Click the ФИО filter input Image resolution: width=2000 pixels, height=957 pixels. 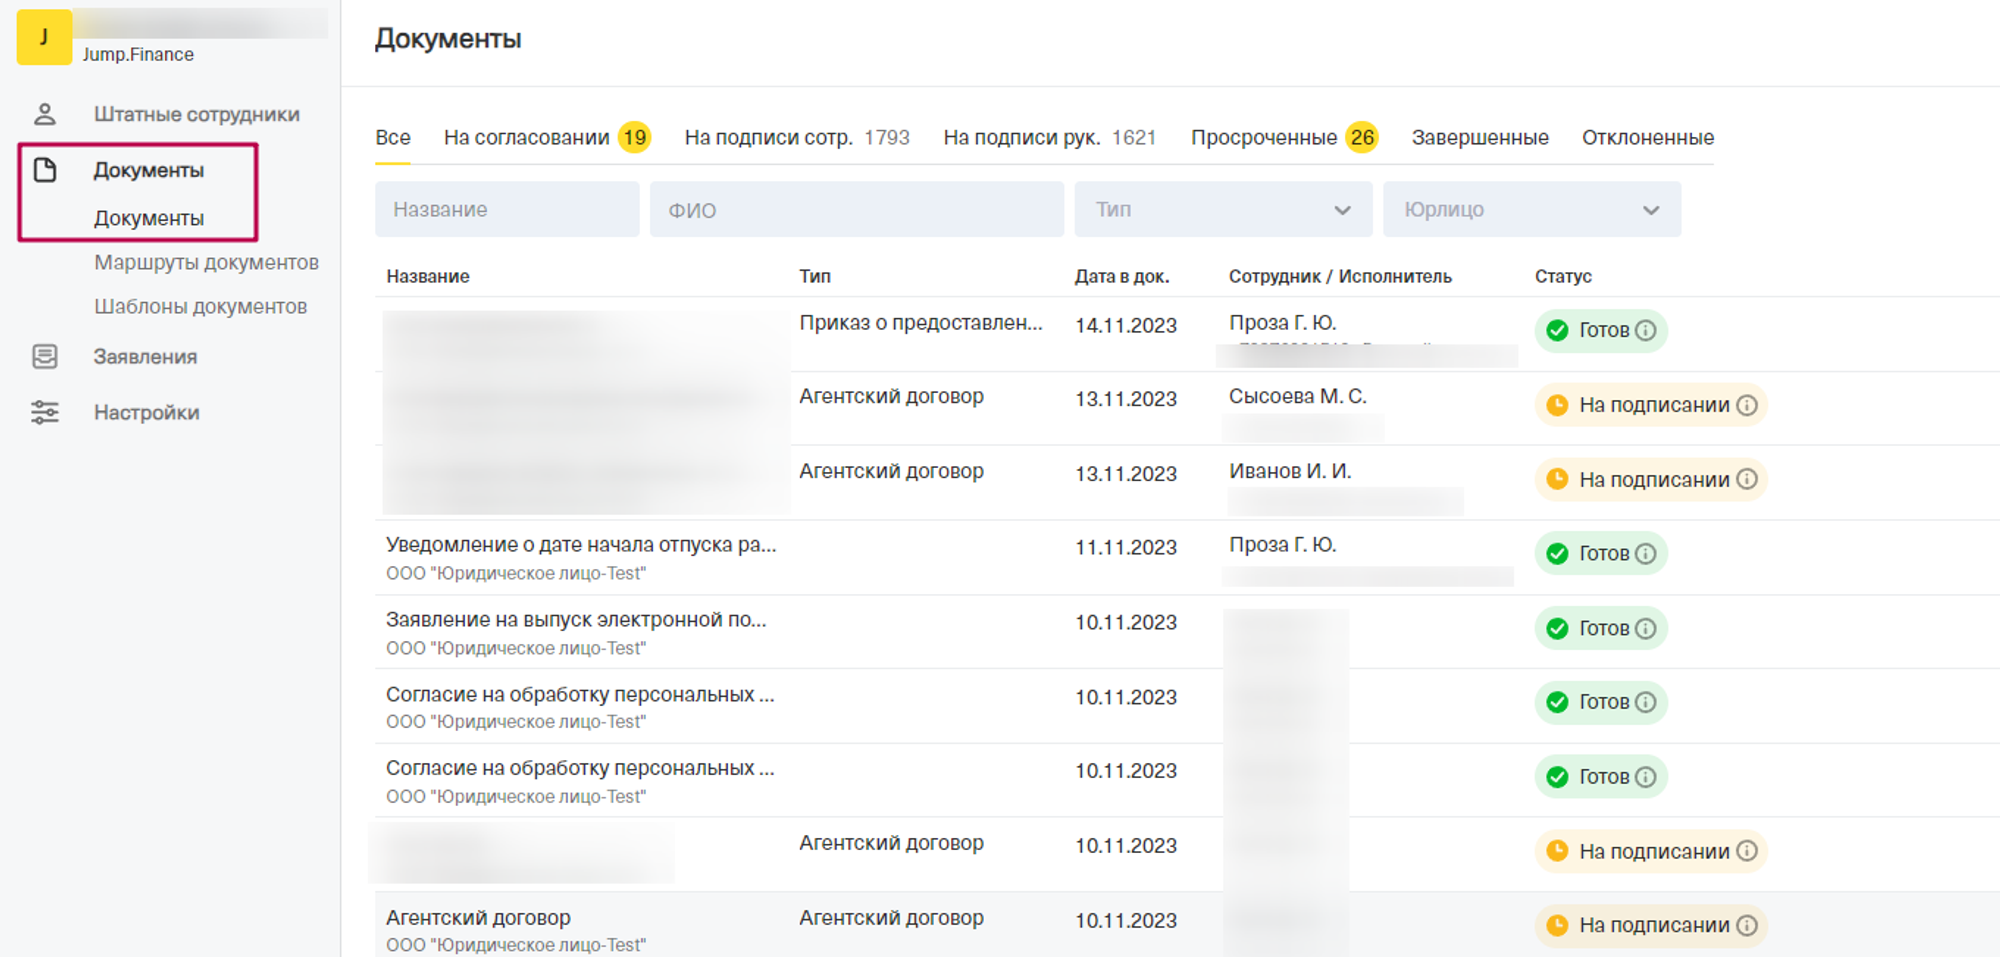coord(856,210)
